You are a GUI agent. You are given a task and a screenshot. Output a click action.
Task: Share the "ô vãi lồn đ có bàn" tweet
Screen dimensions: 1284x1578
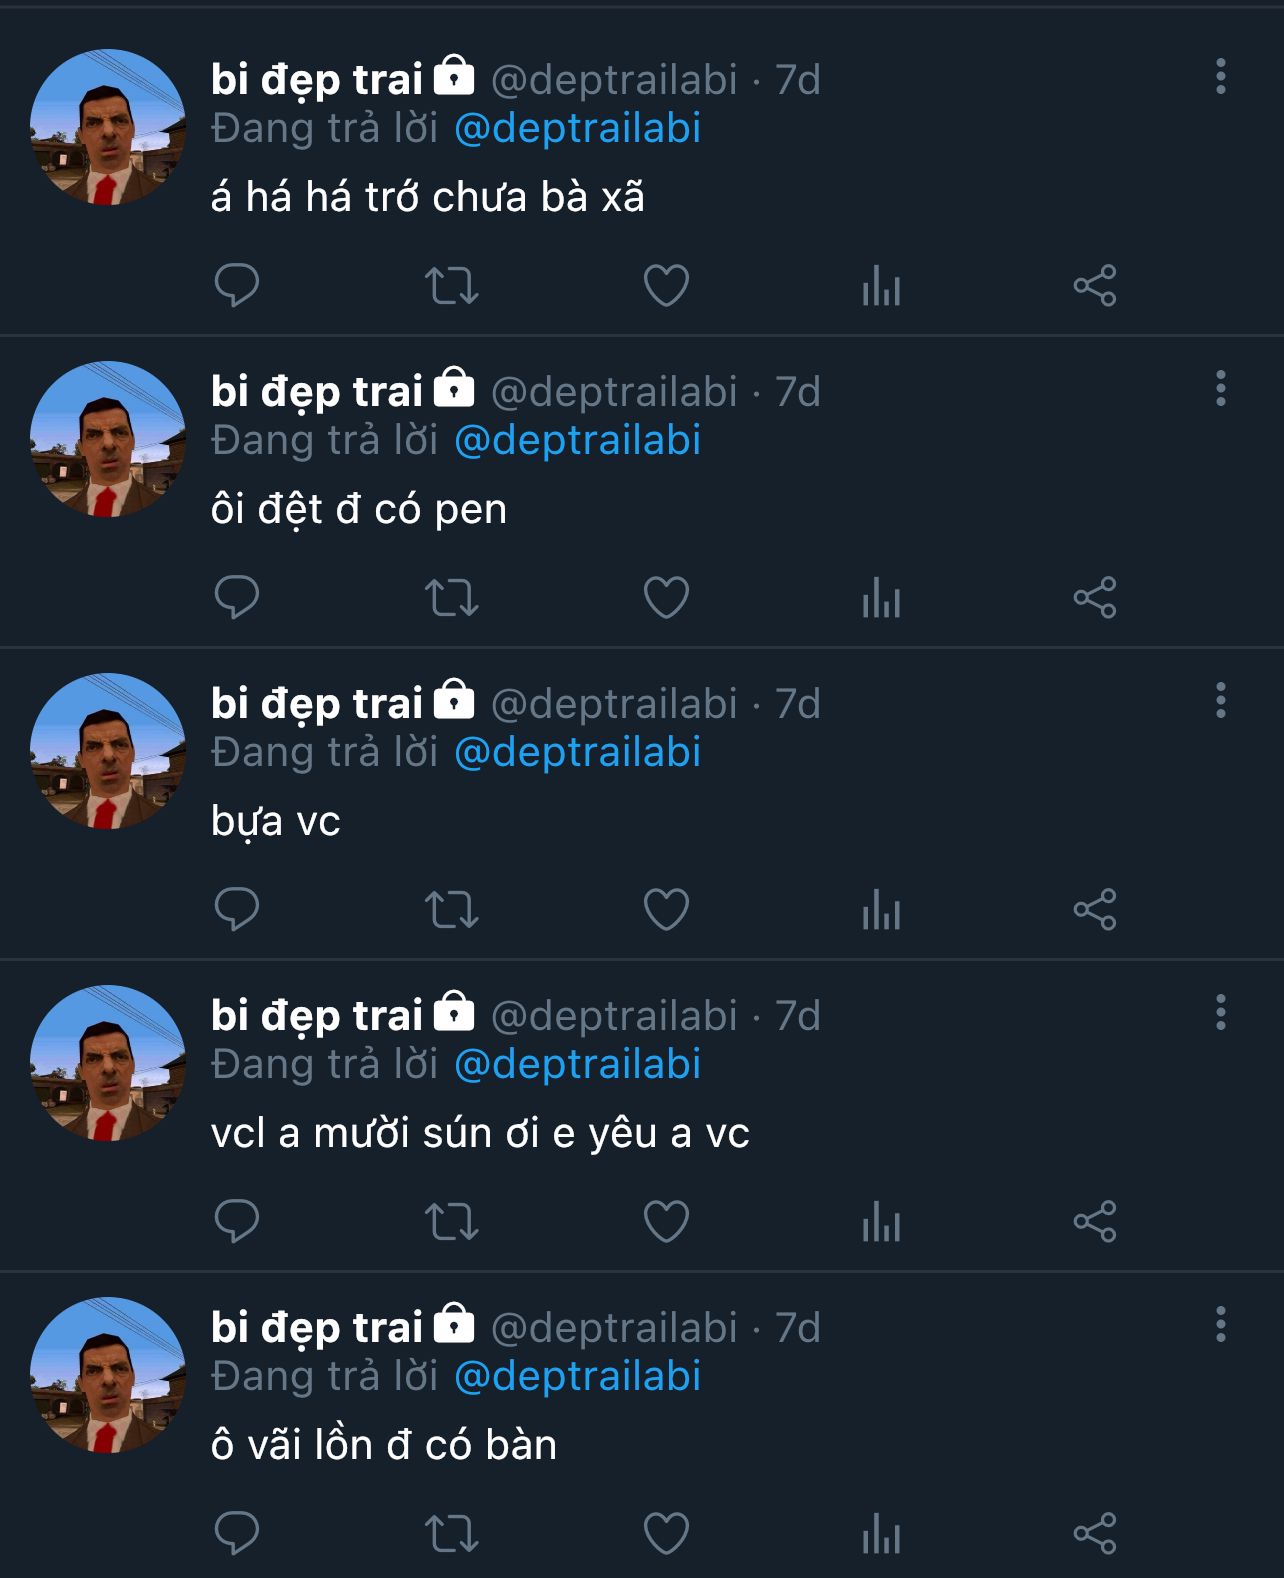coord(1095,1534)
